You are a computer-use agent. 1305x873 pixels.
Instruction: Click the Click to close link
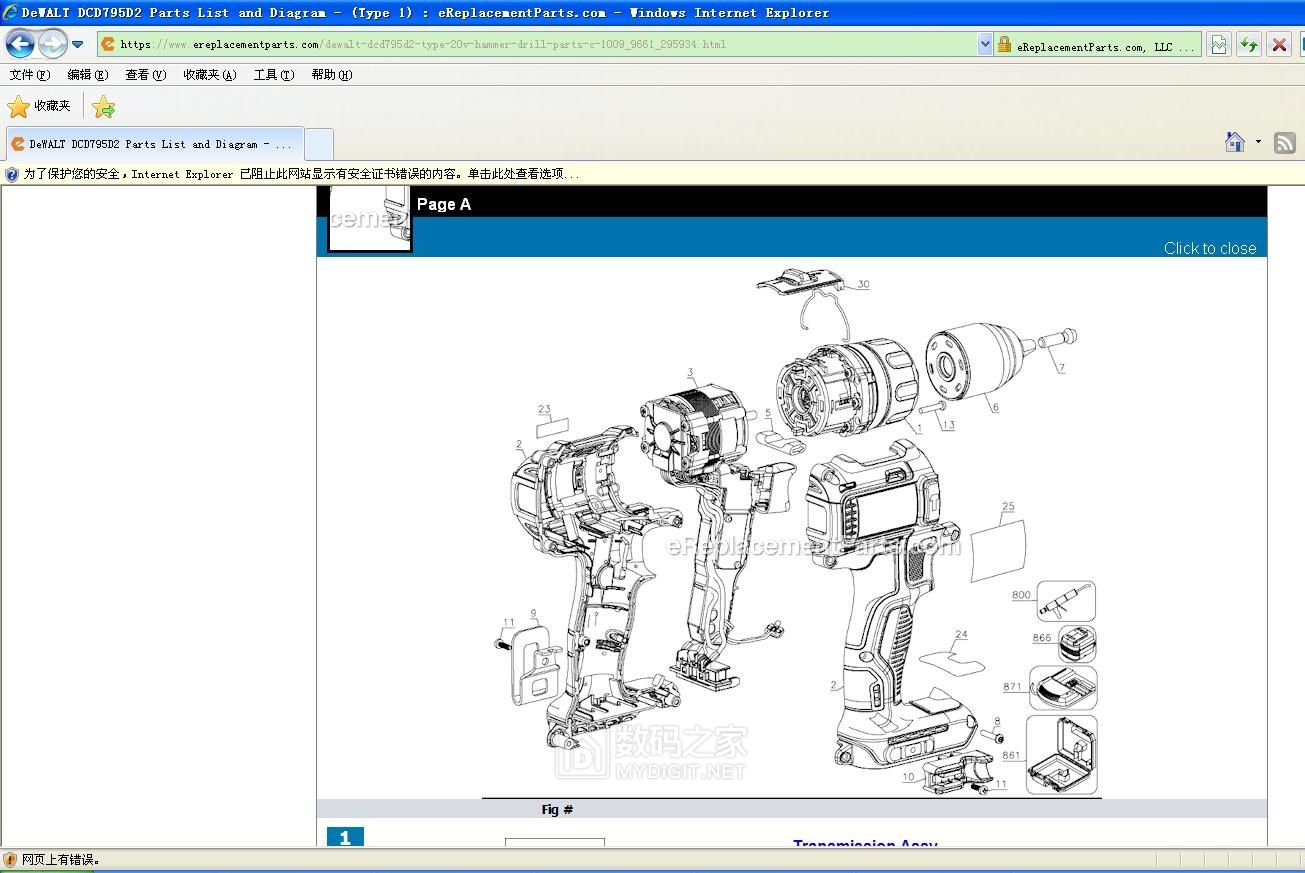[1210, 248]
